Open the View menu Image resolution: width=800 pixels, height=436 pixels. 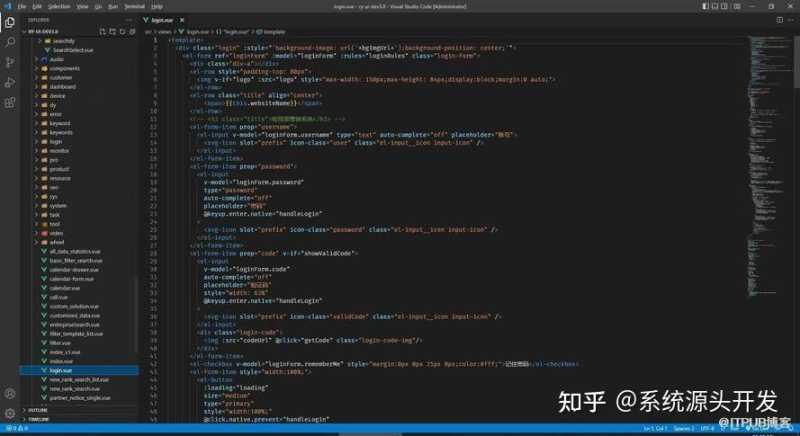click(x=82, y=7)
